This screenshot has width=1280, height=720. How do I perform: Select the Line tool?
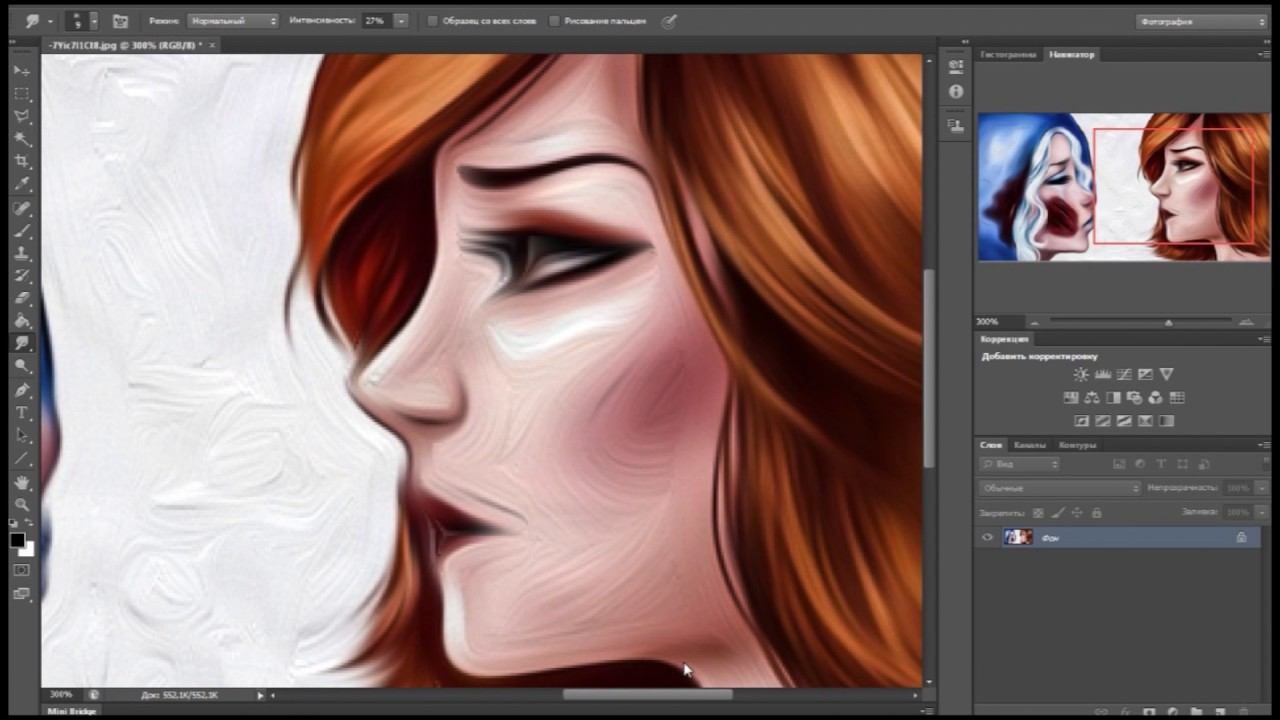[22, 459]
